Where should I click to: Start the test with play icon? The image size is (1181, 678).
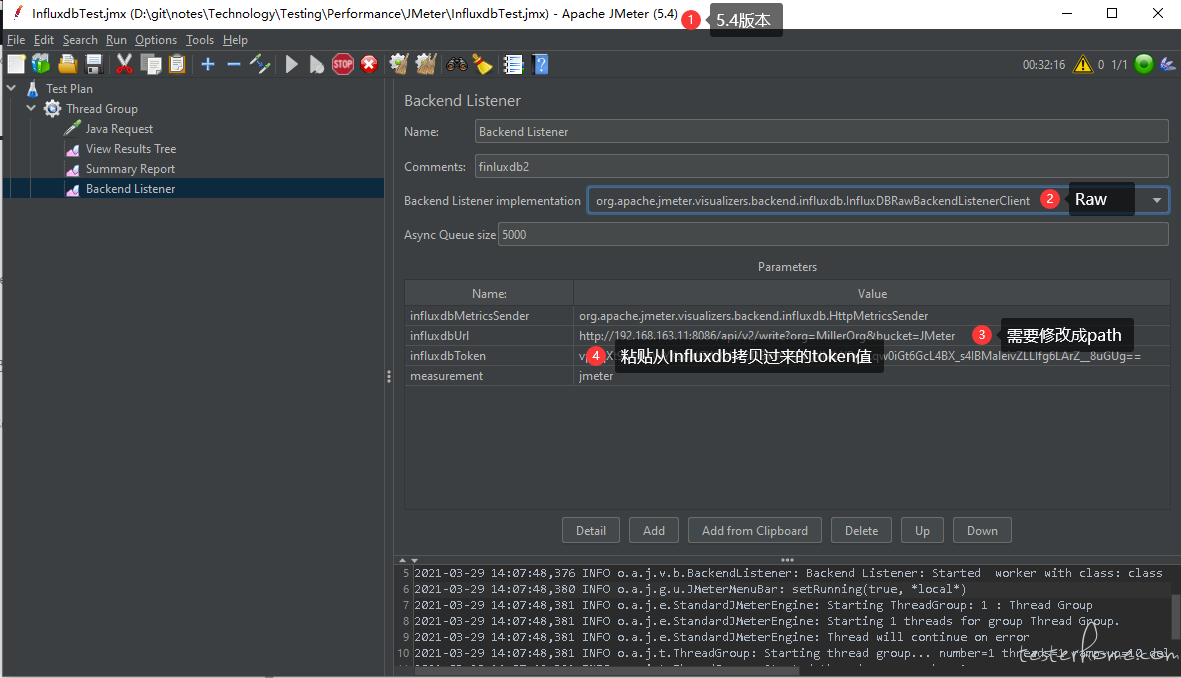(x=291, y=65)
